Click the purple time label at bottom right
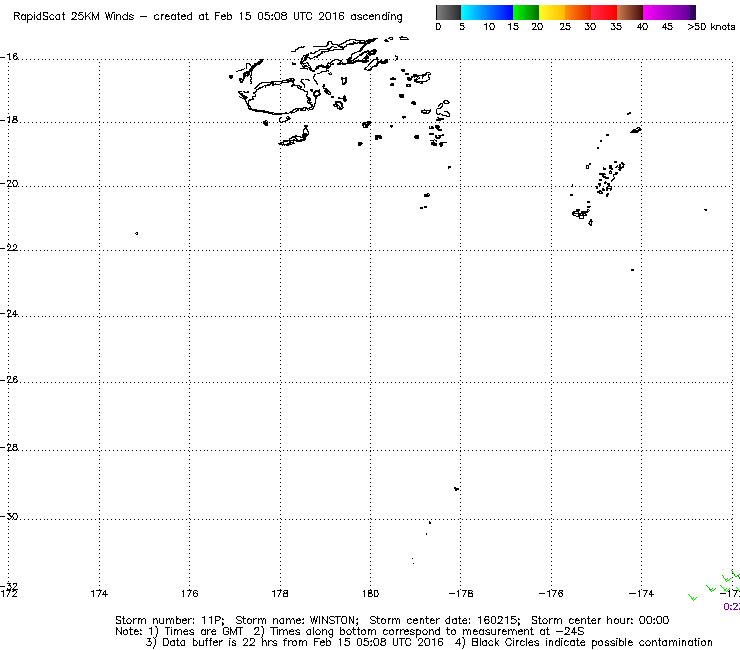The height and width of the screenshot is (650, 740). [x=732, y=607]
